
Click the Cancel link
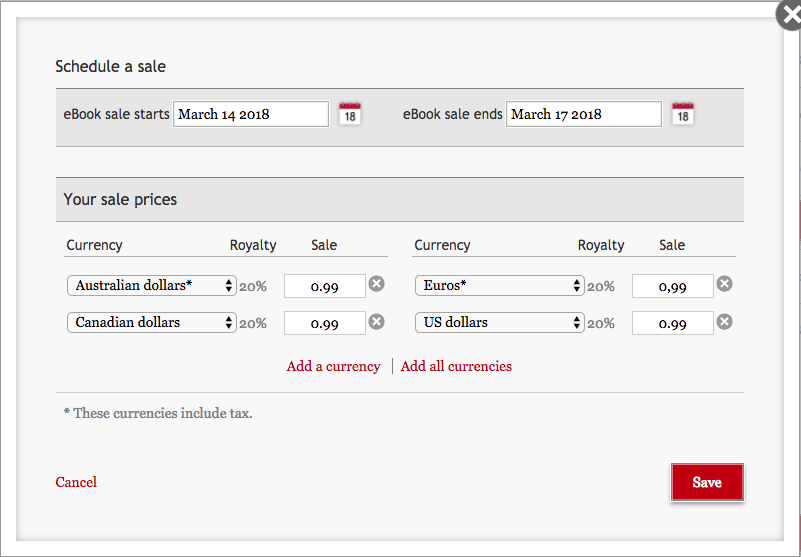point(76,482)
